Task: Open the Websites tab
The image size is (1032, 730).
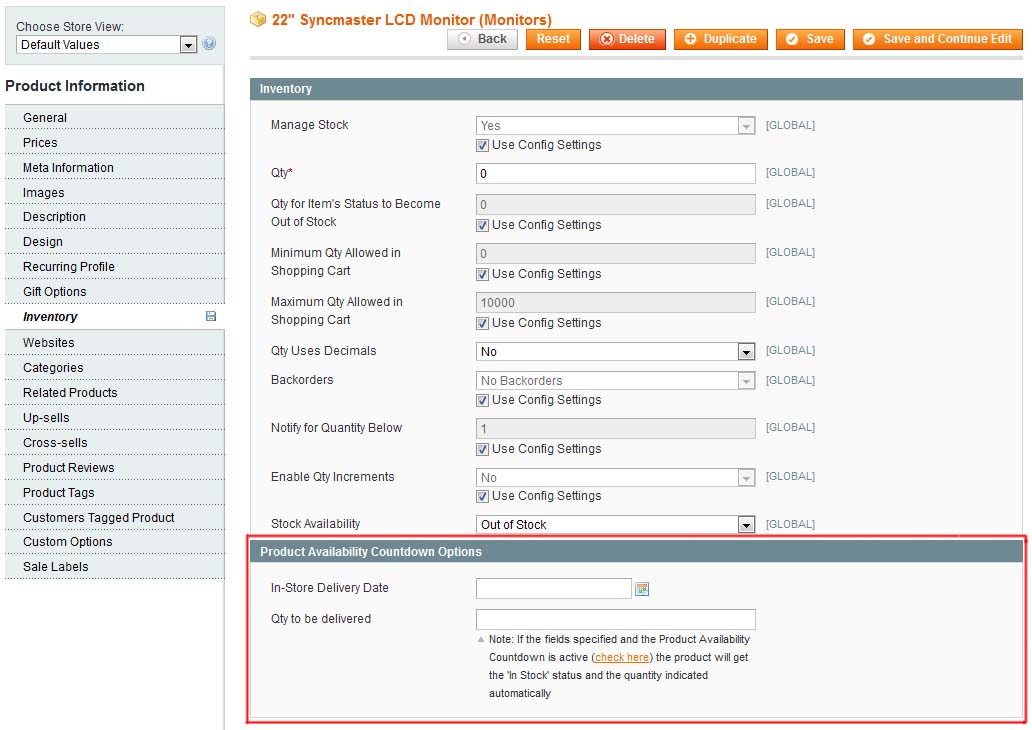Action: 115,343
